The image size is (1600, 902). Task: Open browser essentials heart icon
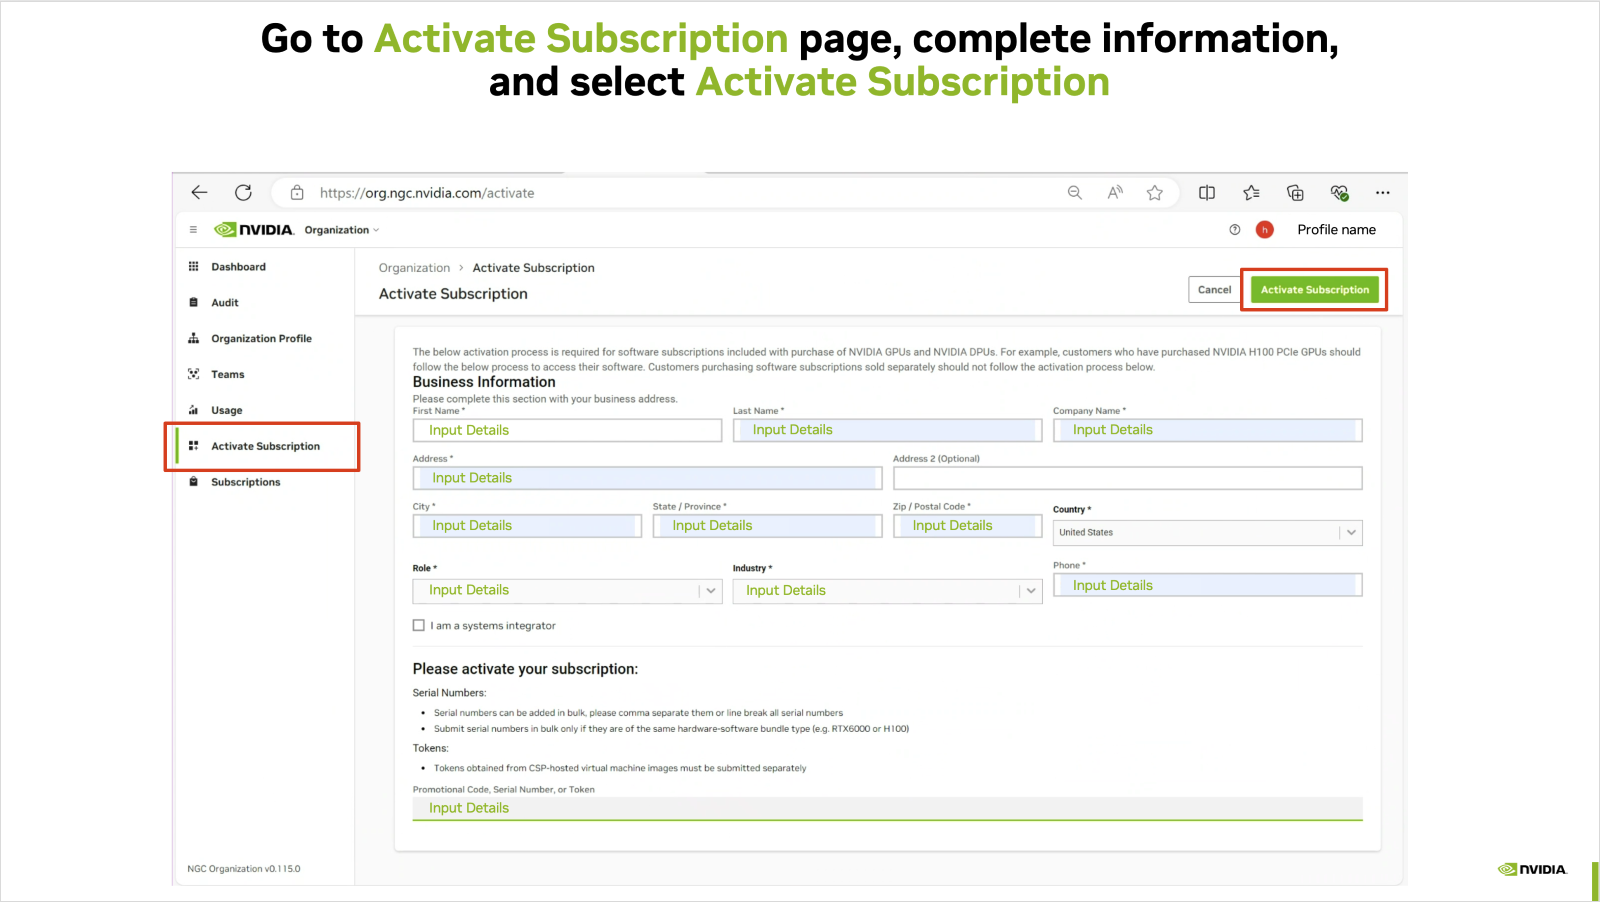tap(1339, 193)
